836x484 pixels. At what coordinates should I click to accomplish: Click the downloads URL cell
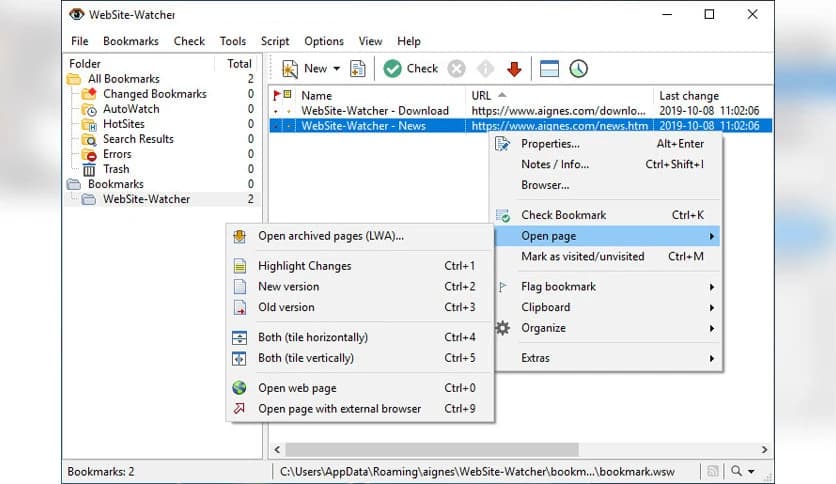coord(558,110)
